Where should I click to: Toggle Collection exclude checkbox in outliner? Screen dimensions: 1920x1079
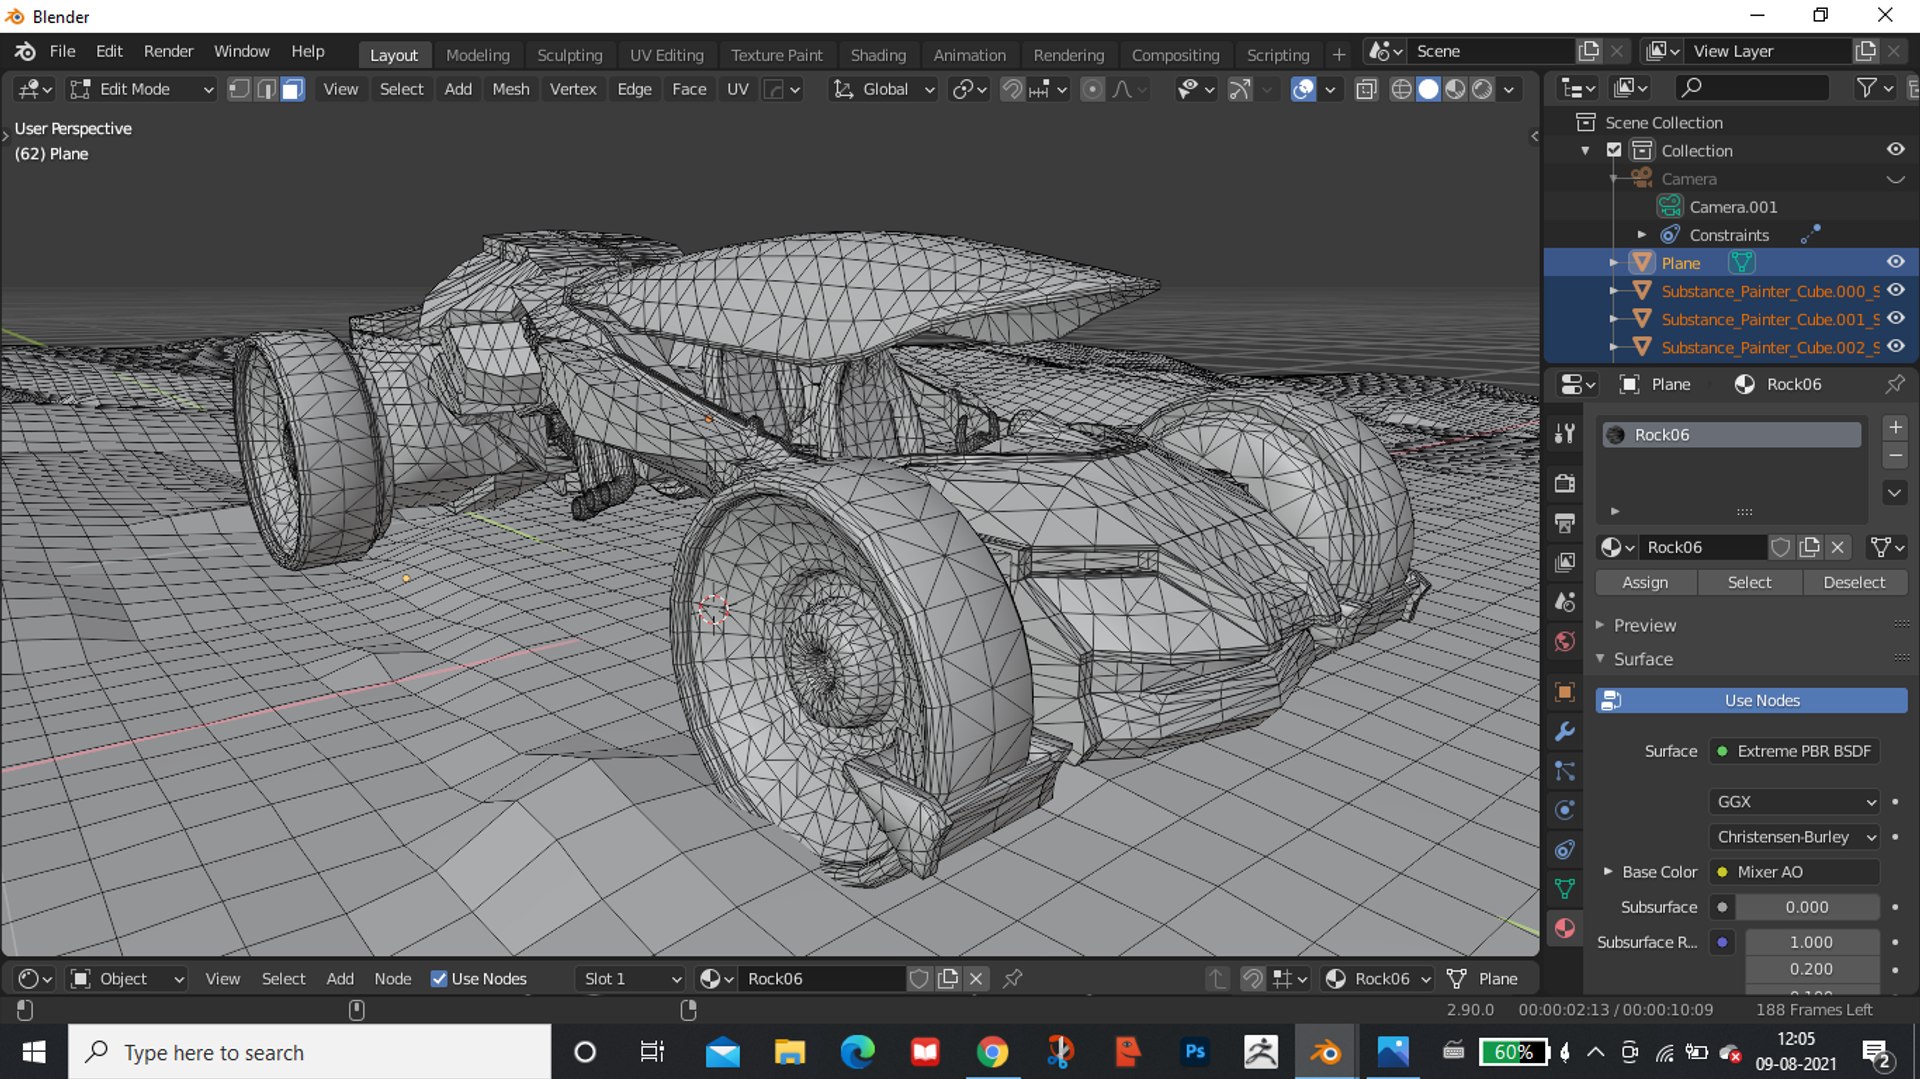click(x=1614, y=150)
